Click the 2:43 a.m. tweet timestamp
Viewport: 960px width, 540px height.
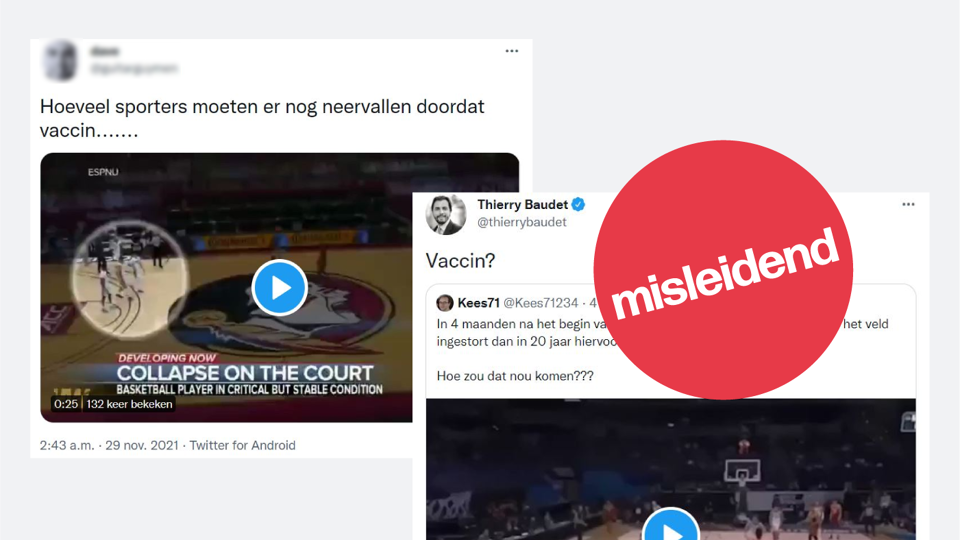click(x=67, y=445)
